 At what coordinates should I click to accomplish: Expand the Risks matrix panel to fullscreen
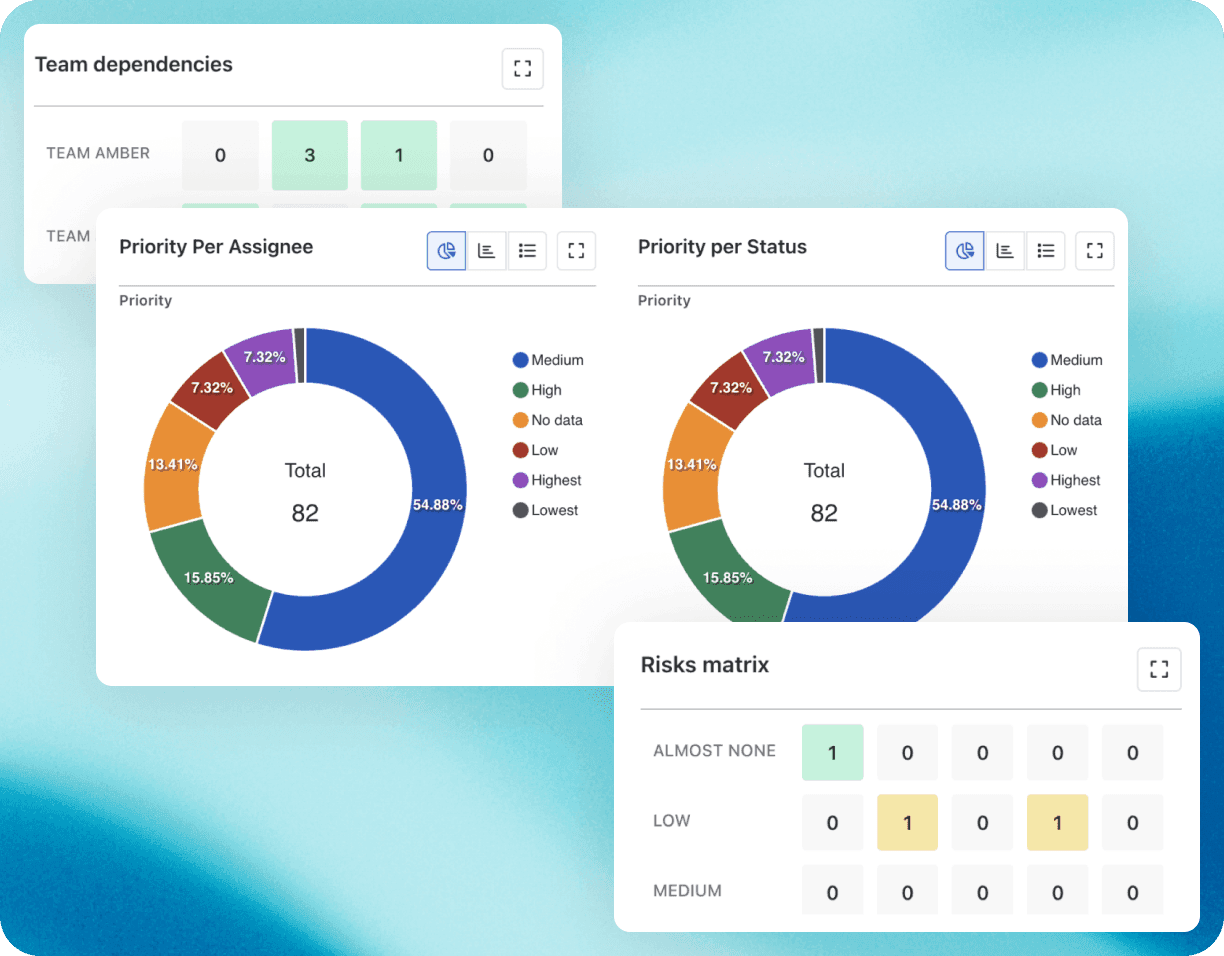[x=1159, y=669]
